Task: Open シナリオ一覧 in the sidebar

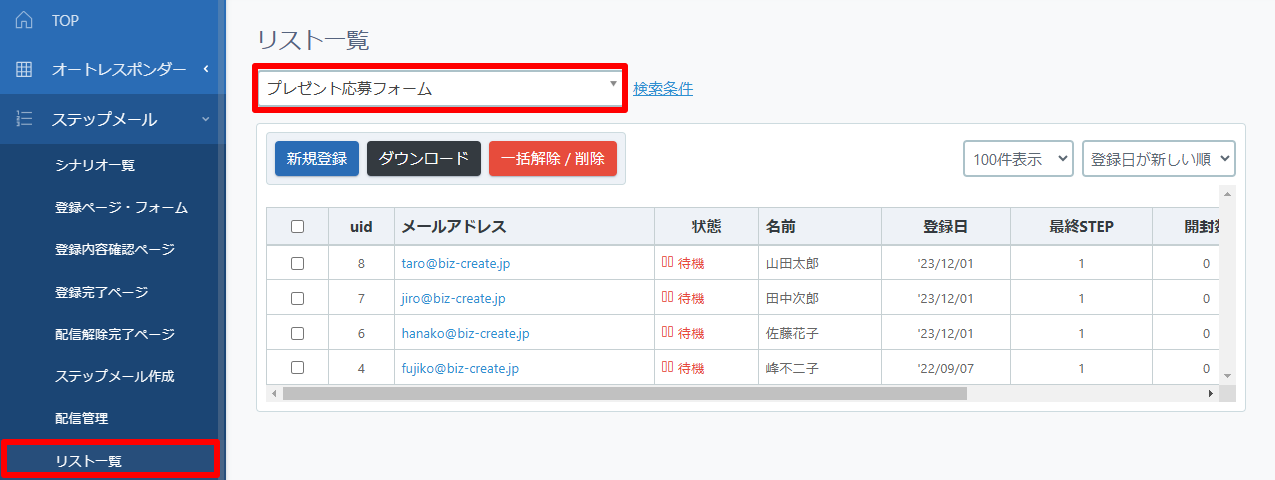Action: coord(95,165)
